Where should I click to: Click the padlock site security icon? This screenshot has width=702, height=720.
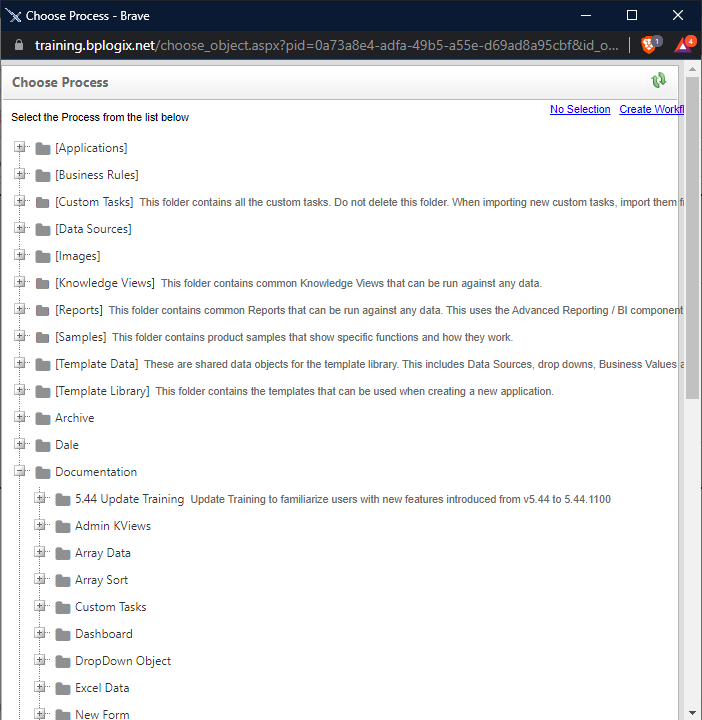click(x=19, y=45)
